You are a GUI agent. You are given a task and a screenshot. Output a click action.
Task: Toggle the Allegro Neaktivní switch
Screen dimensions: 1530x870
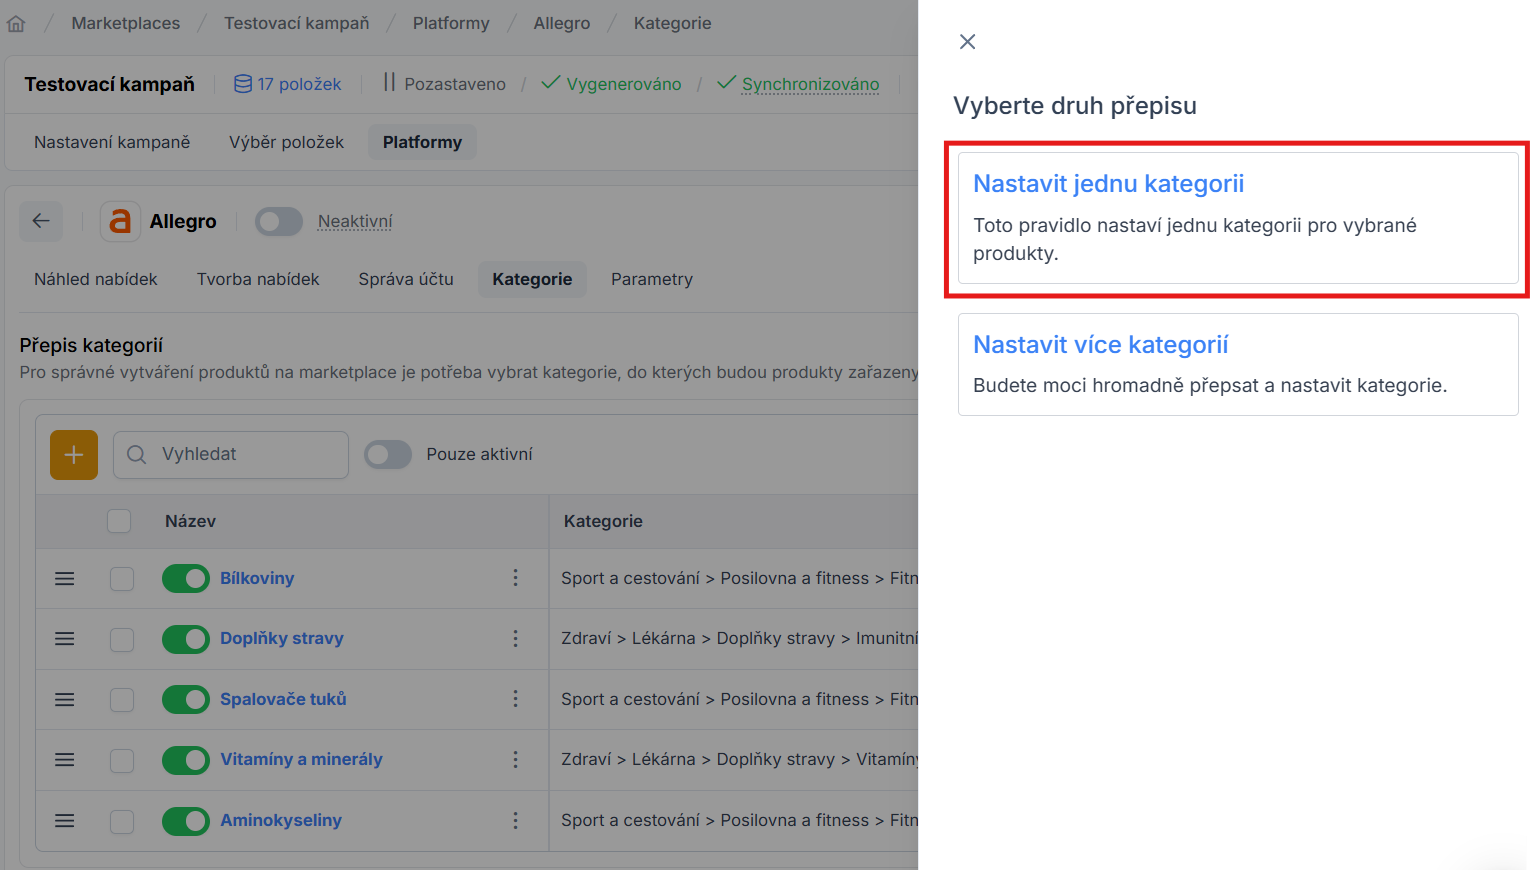tap(278, 221)
